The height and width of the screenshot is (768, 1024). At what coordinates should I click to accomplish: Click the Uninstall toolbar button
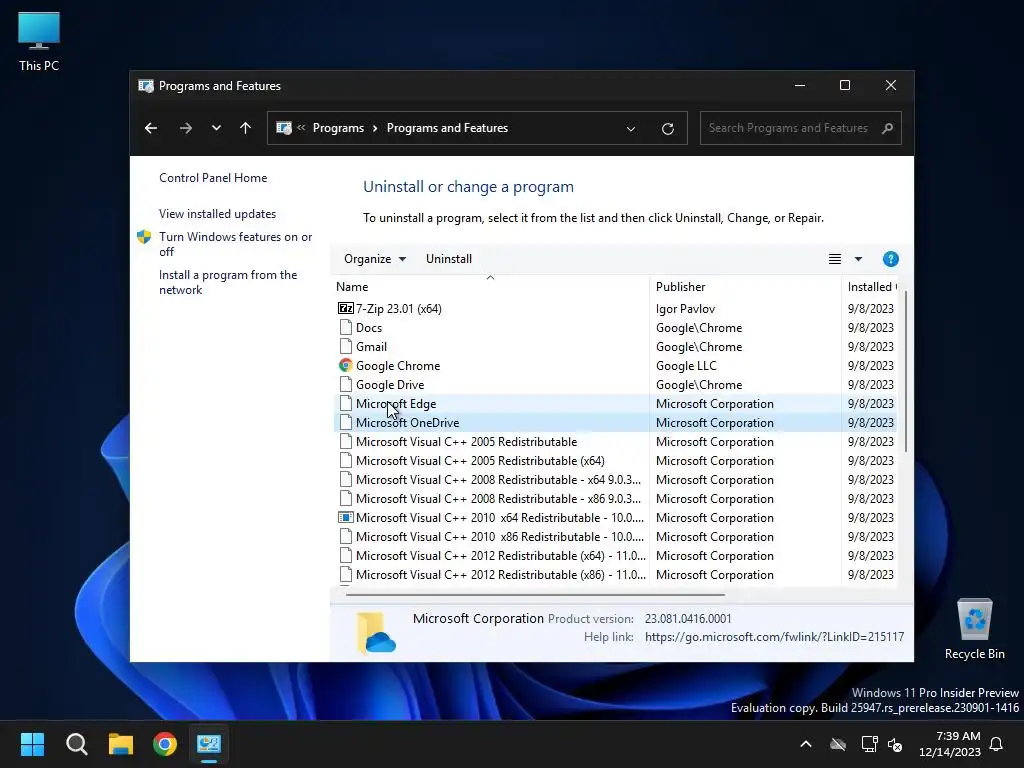(x=449, y=259)
